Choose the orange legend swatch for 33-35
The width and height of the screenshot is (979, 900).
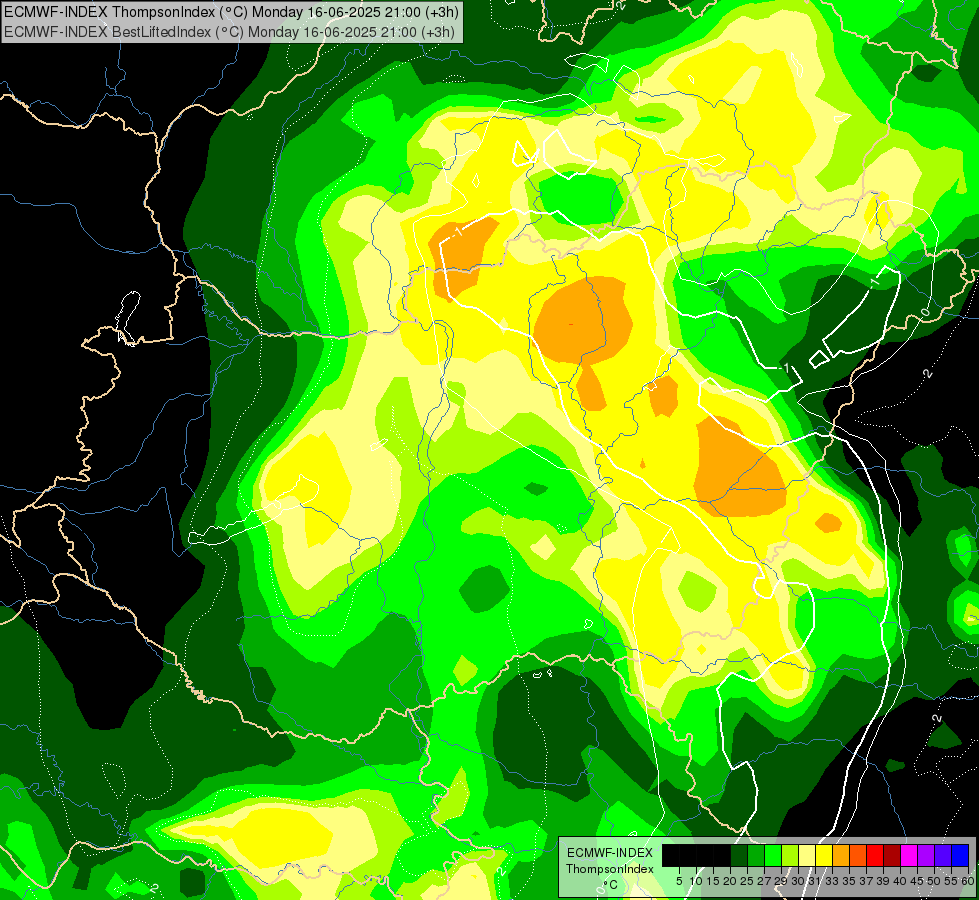[x=840, y=855]
